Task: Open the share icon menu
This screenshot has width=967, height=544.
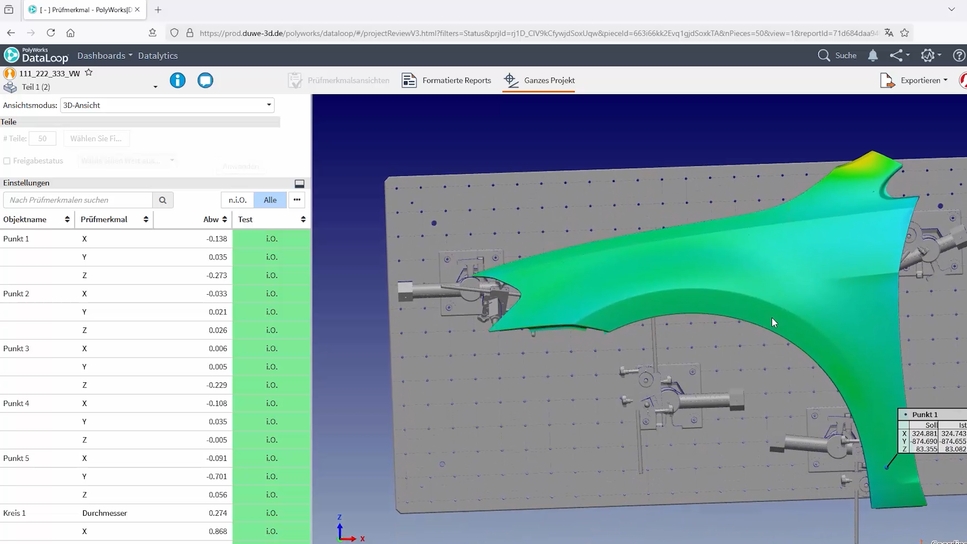Action: [x=897, y=56]
